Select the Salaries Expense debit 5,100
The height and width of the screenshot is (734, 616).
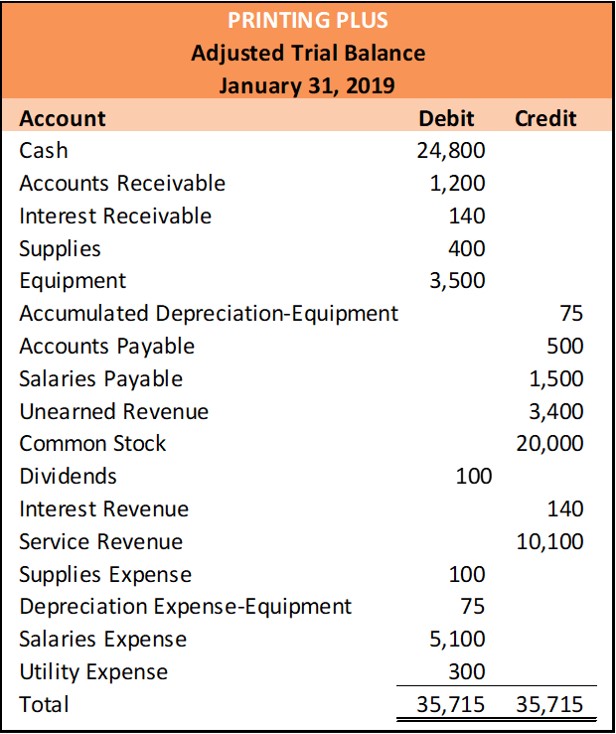(457, 638)
